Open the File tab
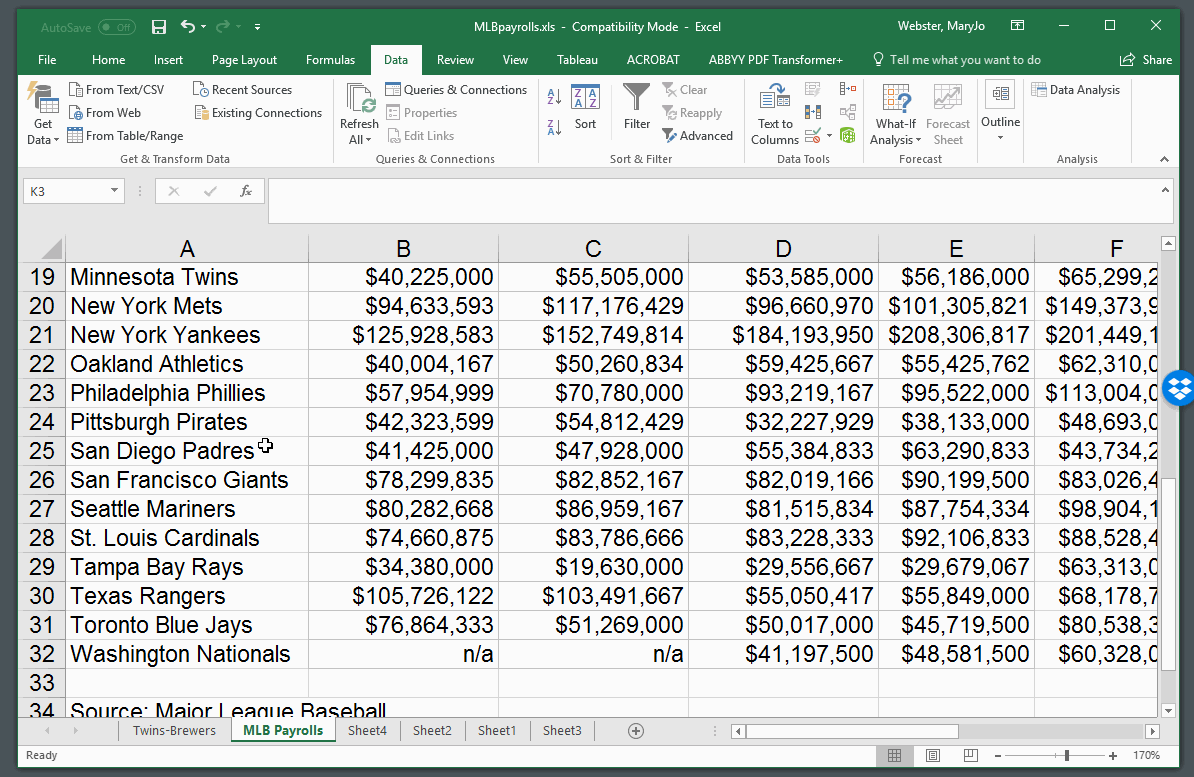 point(47,59)
